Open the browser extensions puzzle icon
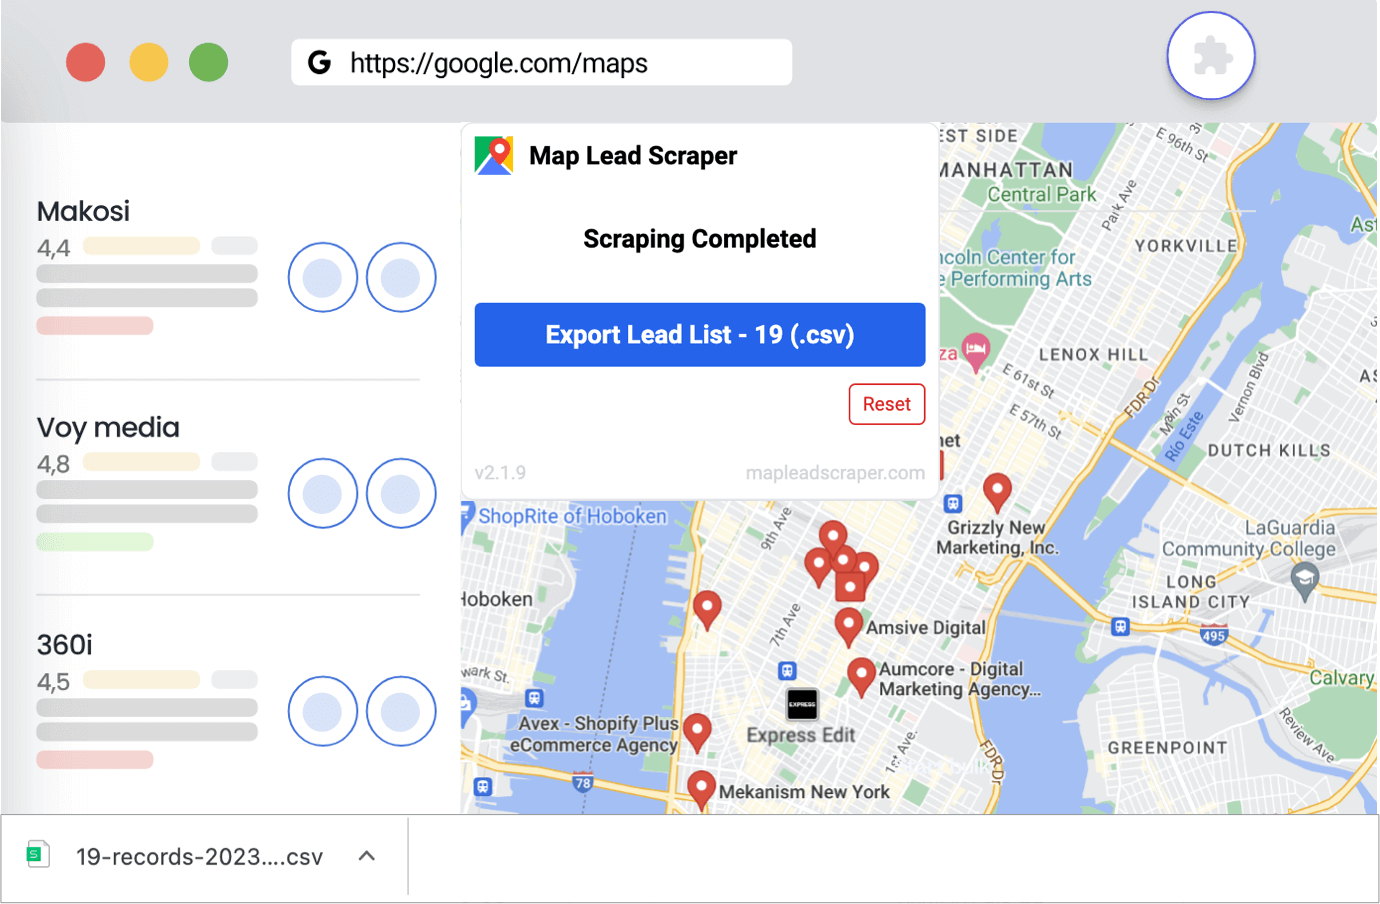The width and height of the screenshot is (1380, 904). [x=1210, y=56]
